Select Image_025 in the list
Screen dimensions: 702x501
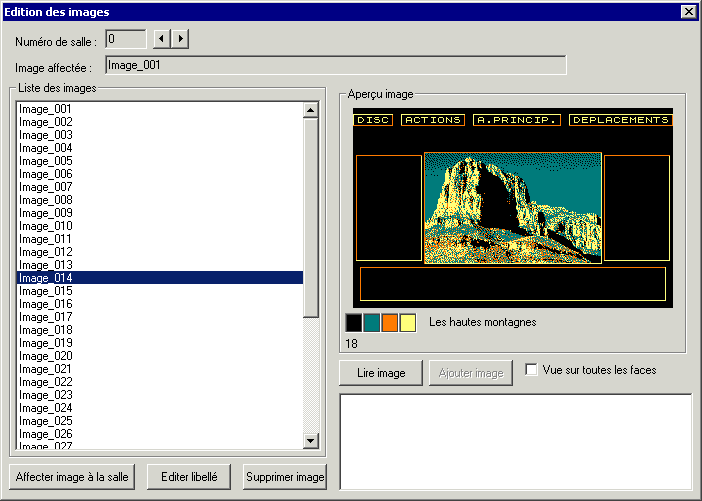pos(160,420)
